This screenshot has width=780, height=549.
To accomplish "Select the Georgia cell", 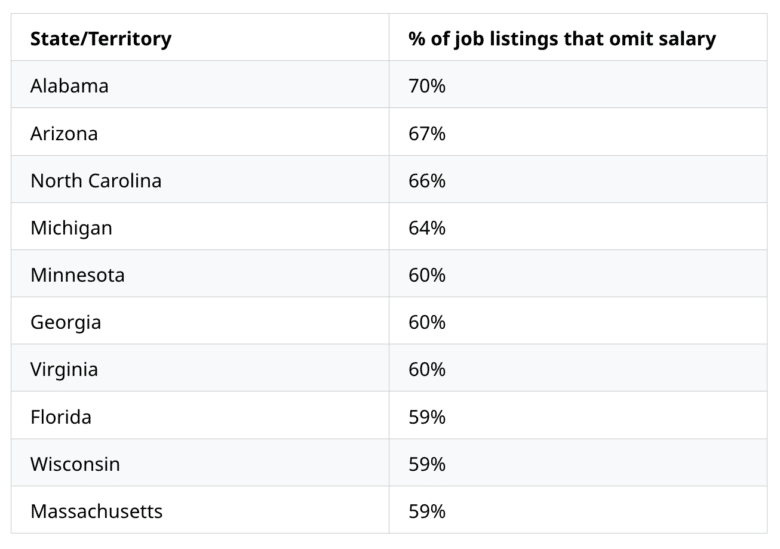I will click(x=66, y=323).
